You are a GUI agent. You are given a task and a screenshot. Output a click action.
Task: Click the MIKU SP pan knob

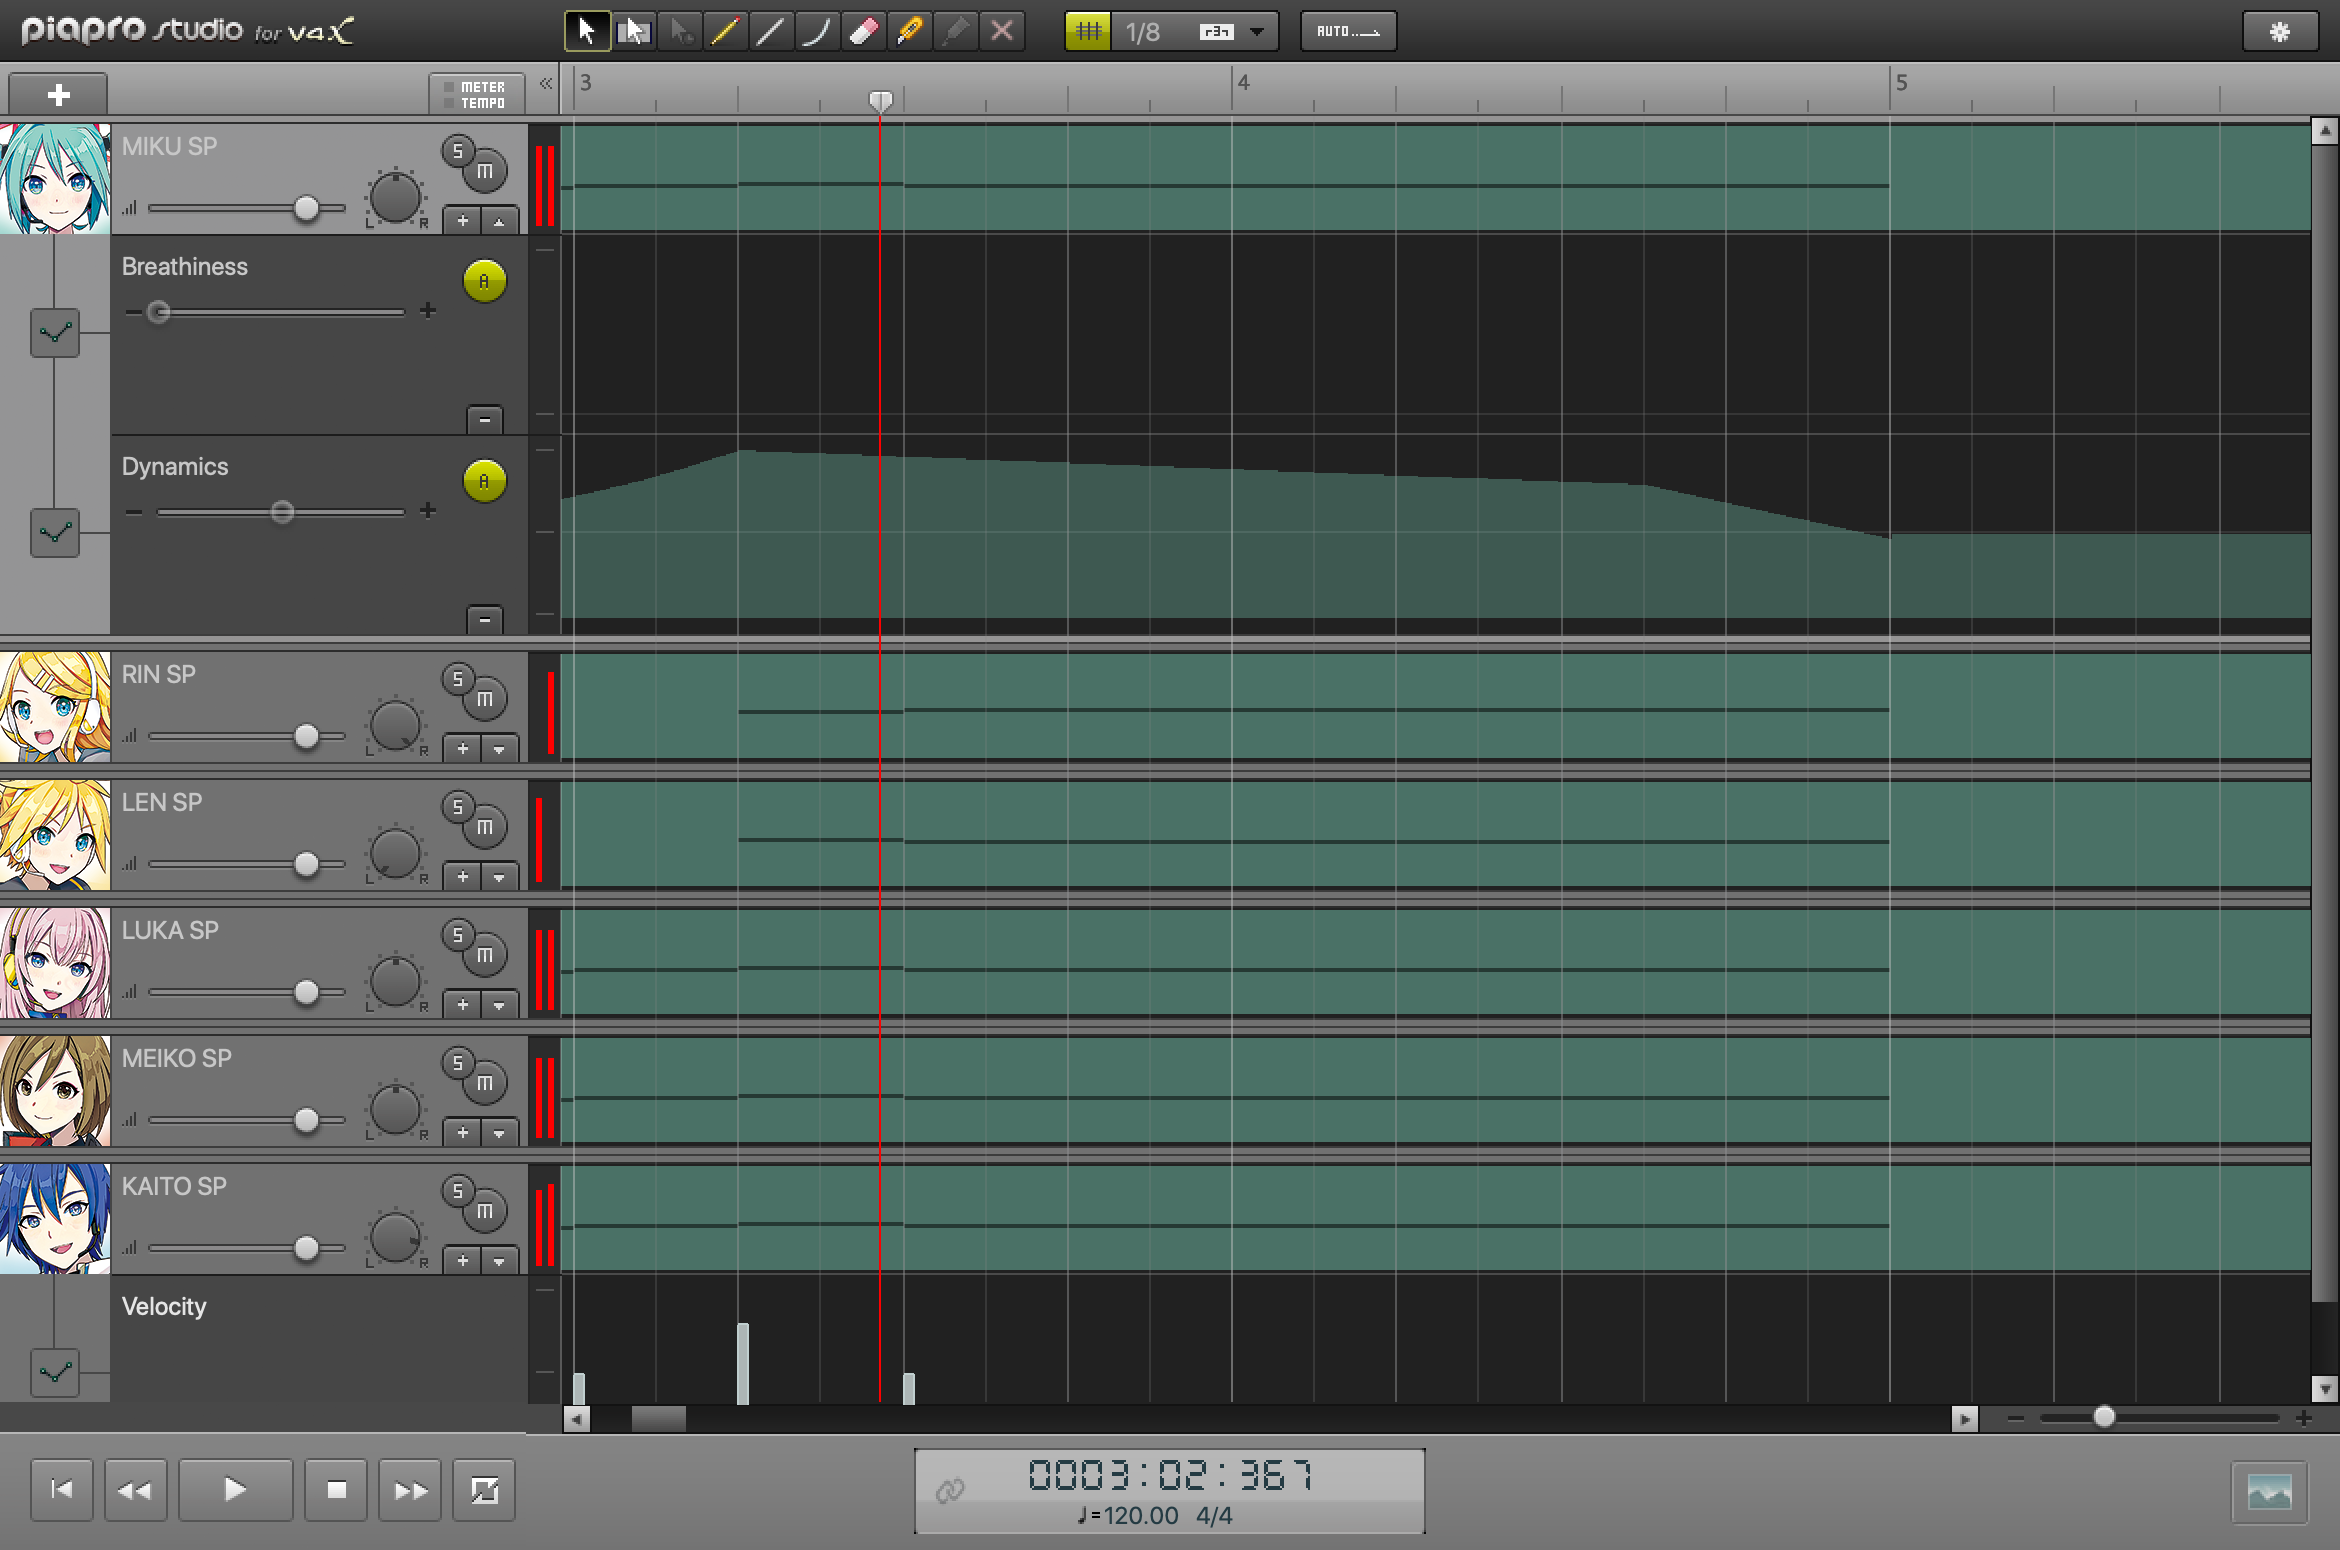coord(395,198)
